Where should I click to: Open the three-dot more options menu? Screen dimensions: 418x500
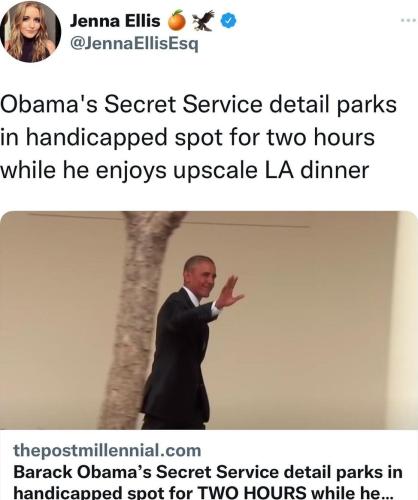click(409, 21)
